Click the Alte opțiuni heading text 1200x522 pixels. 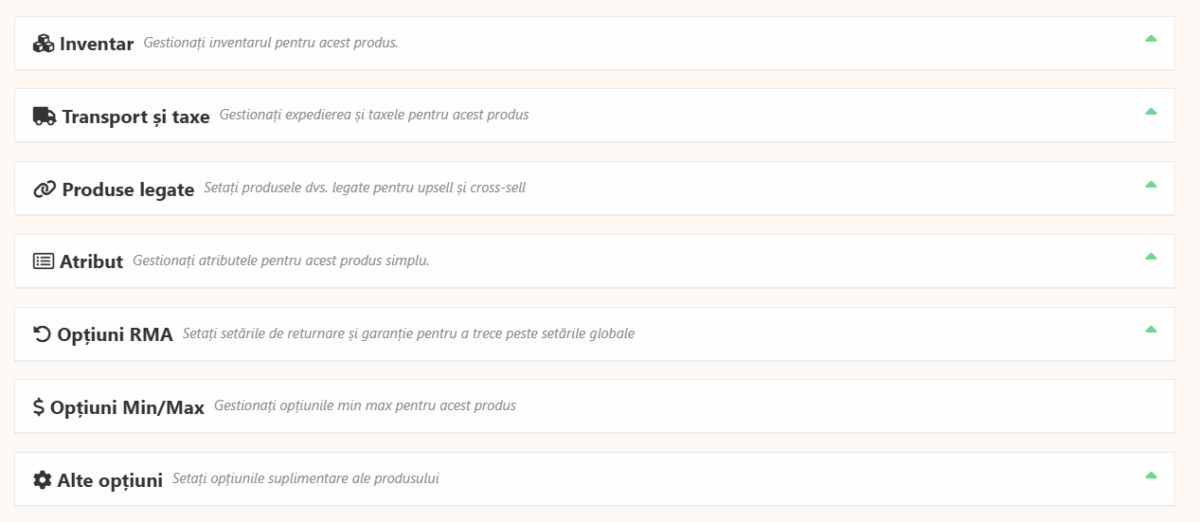(110, 481)
